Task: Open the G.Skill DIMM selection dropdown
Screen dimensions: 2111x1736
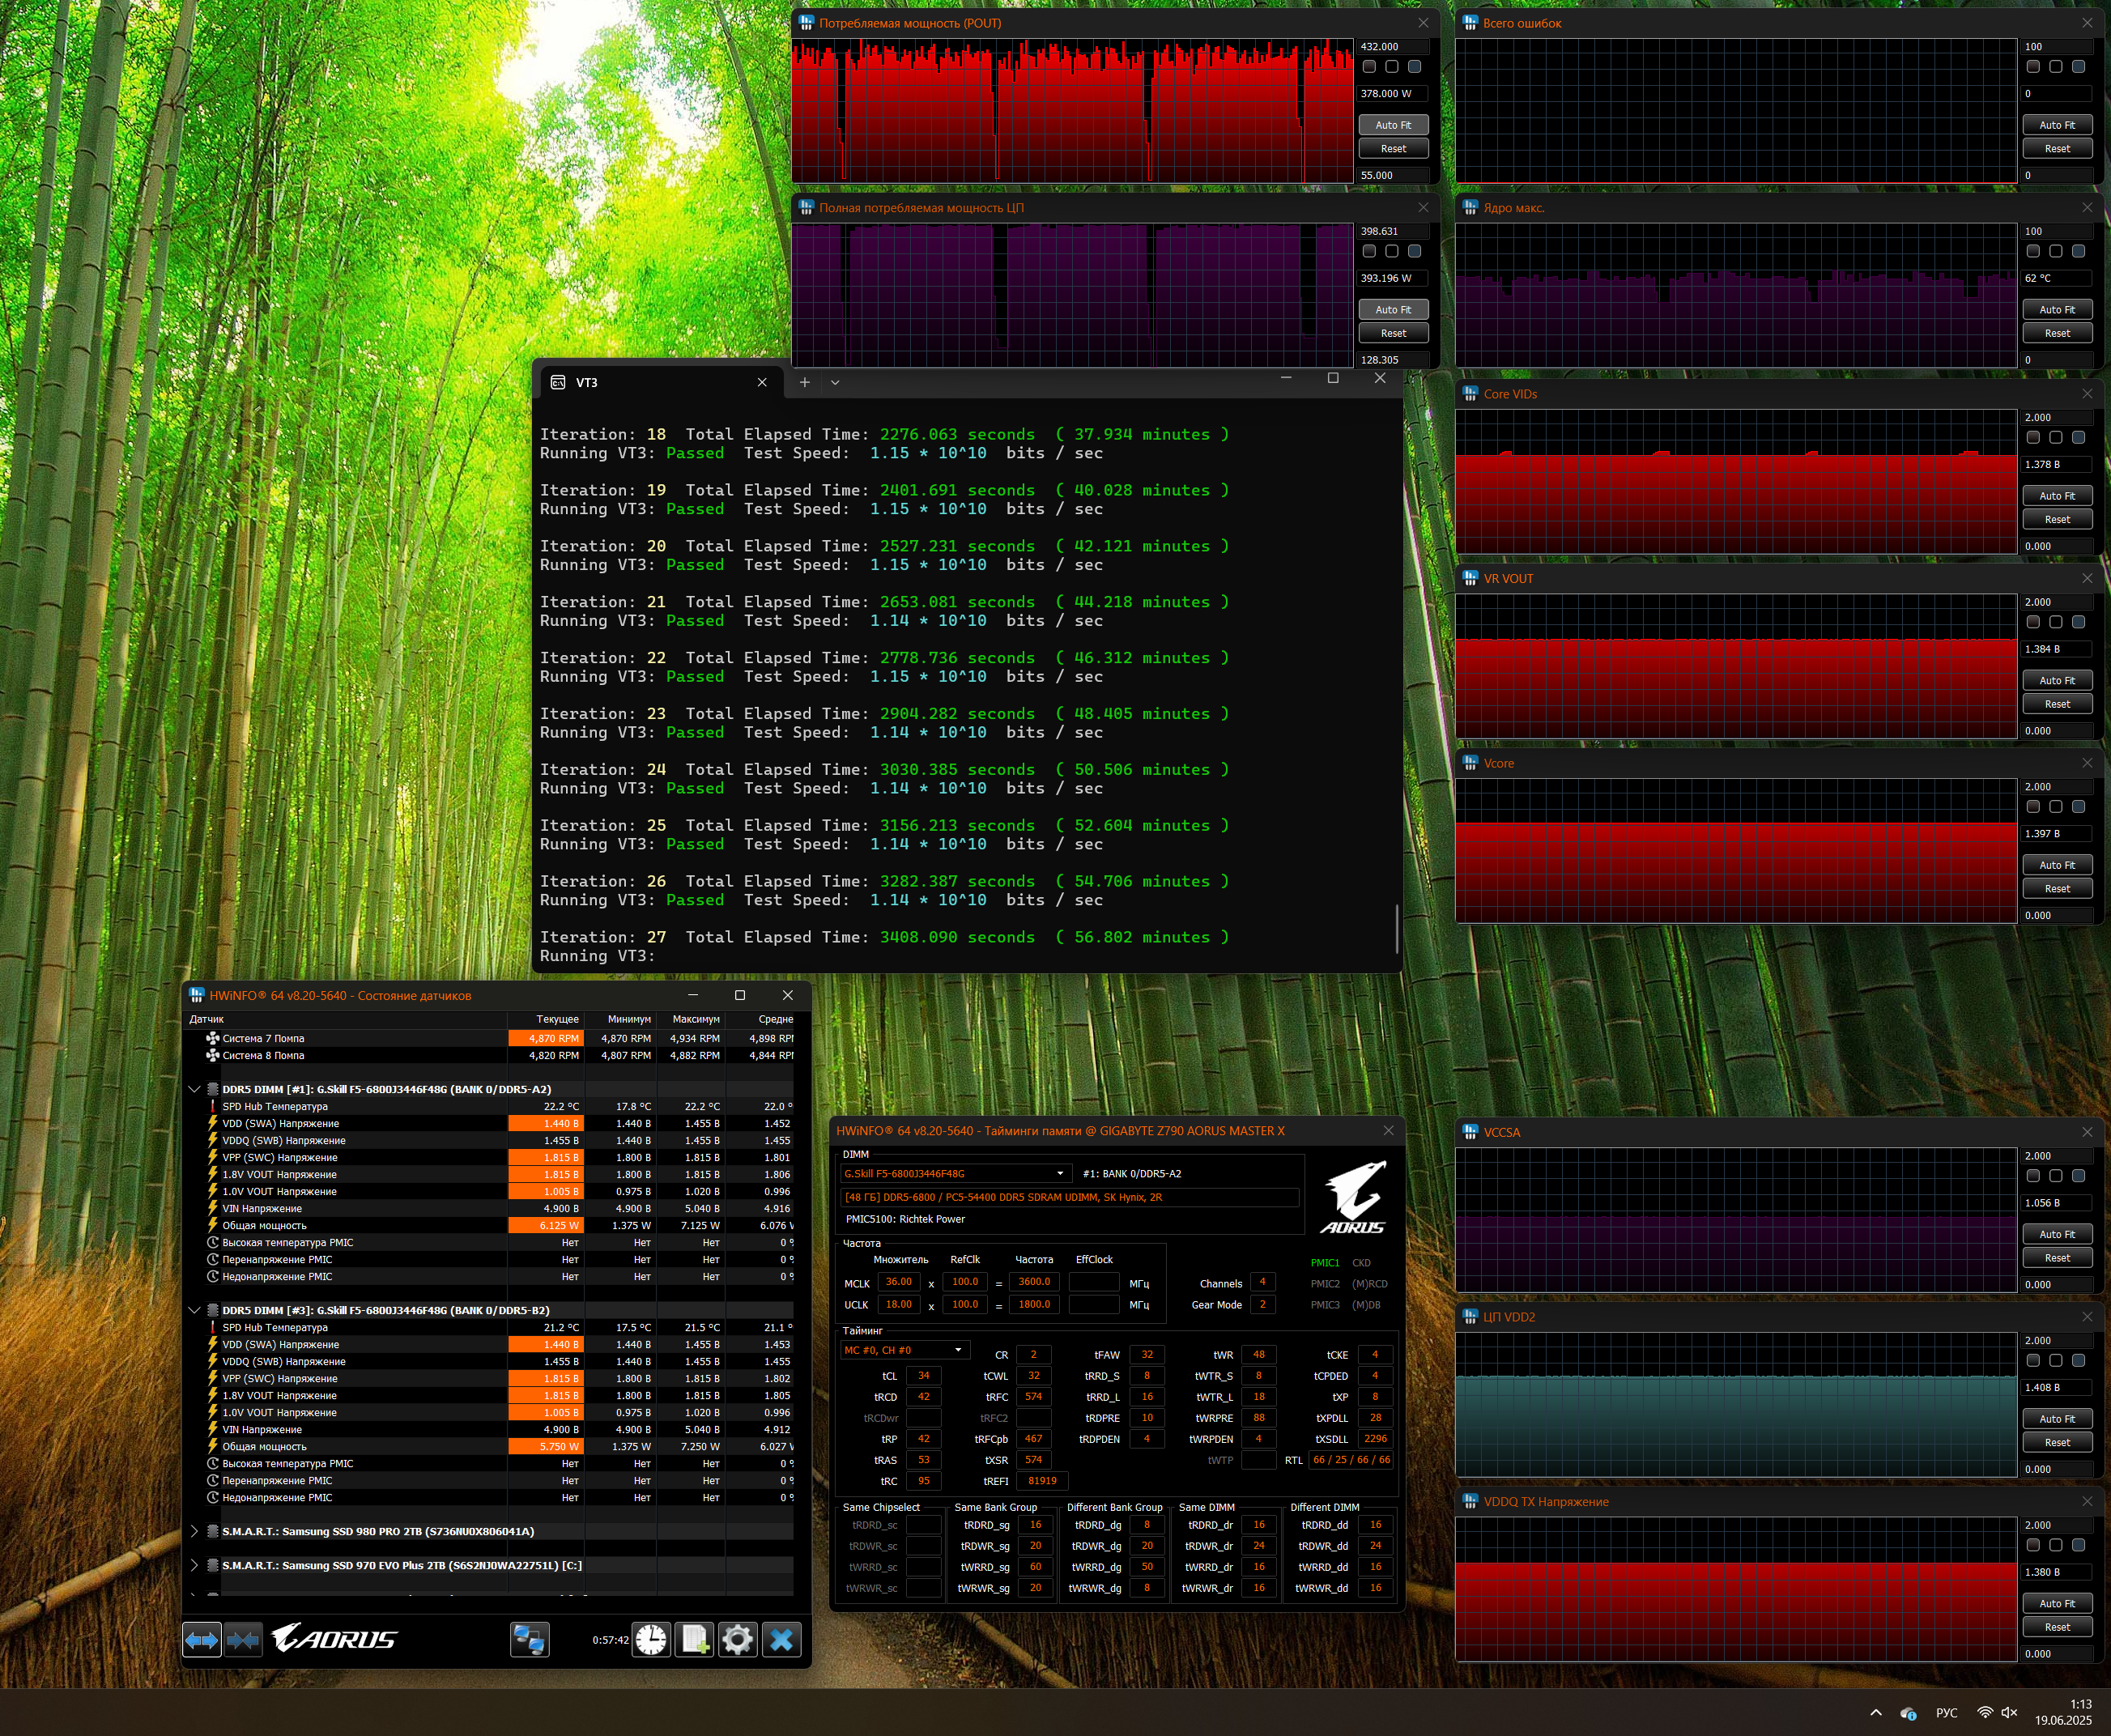Action: [955, 1173]
